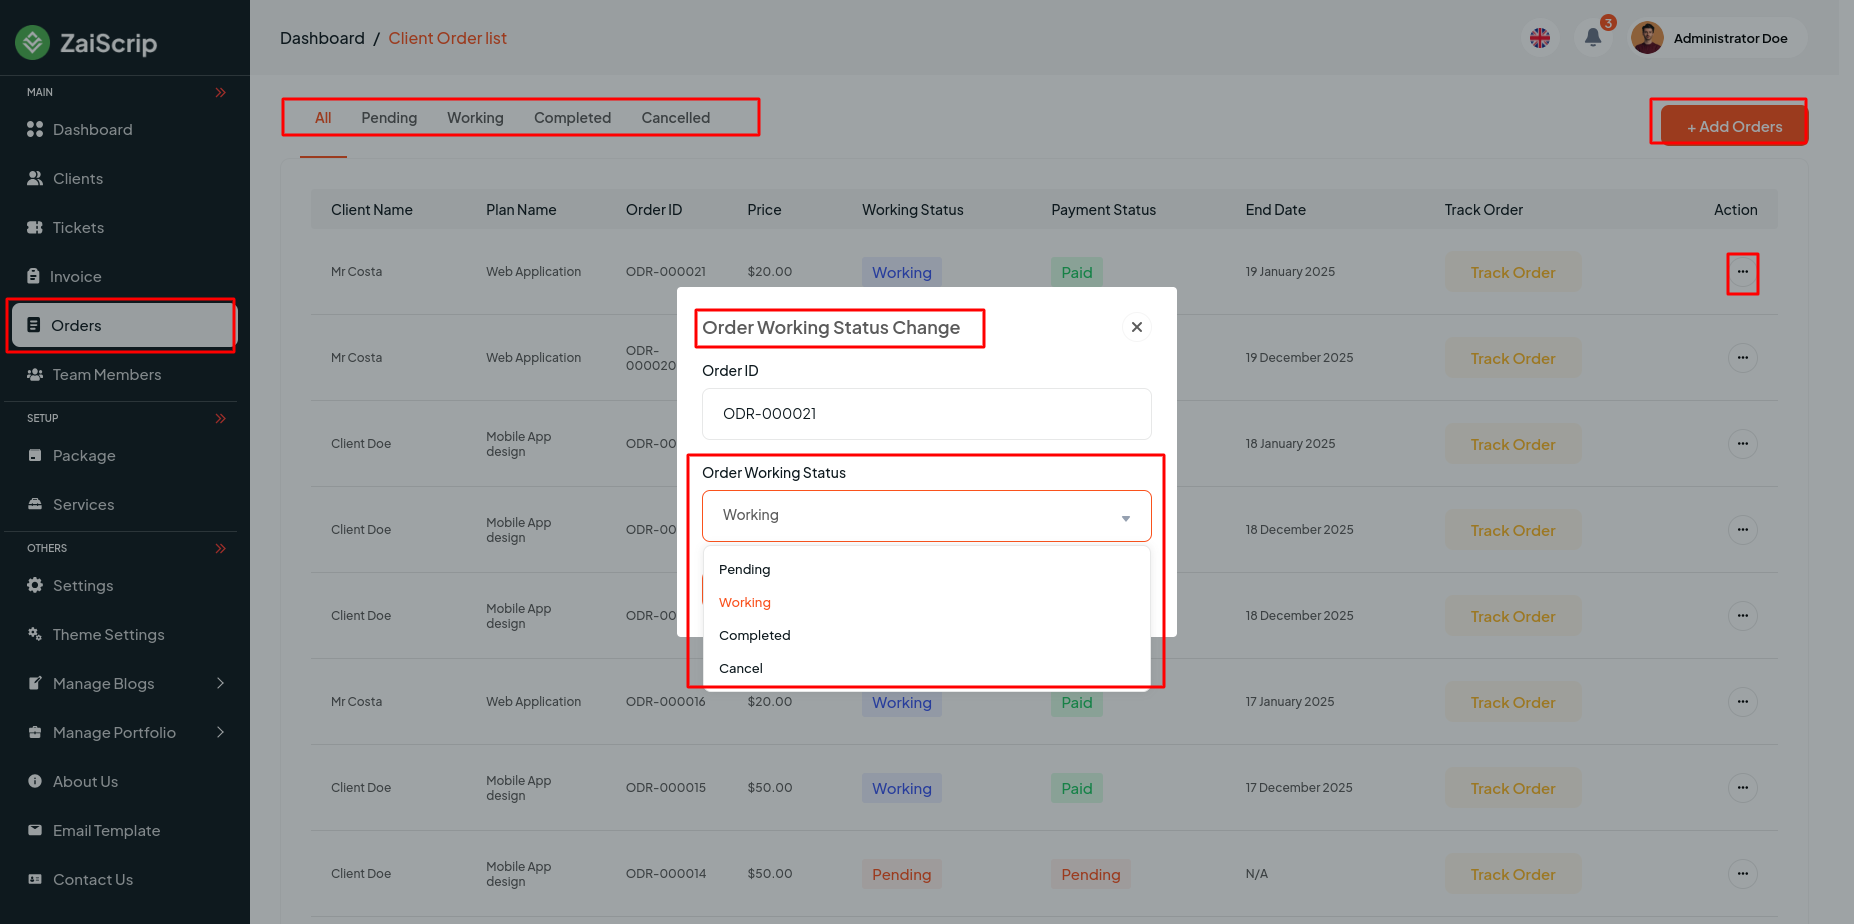This screenshot has width=1854, height=924.
Task: Expand Manage Blogs submenu
Action: (221, 683)
